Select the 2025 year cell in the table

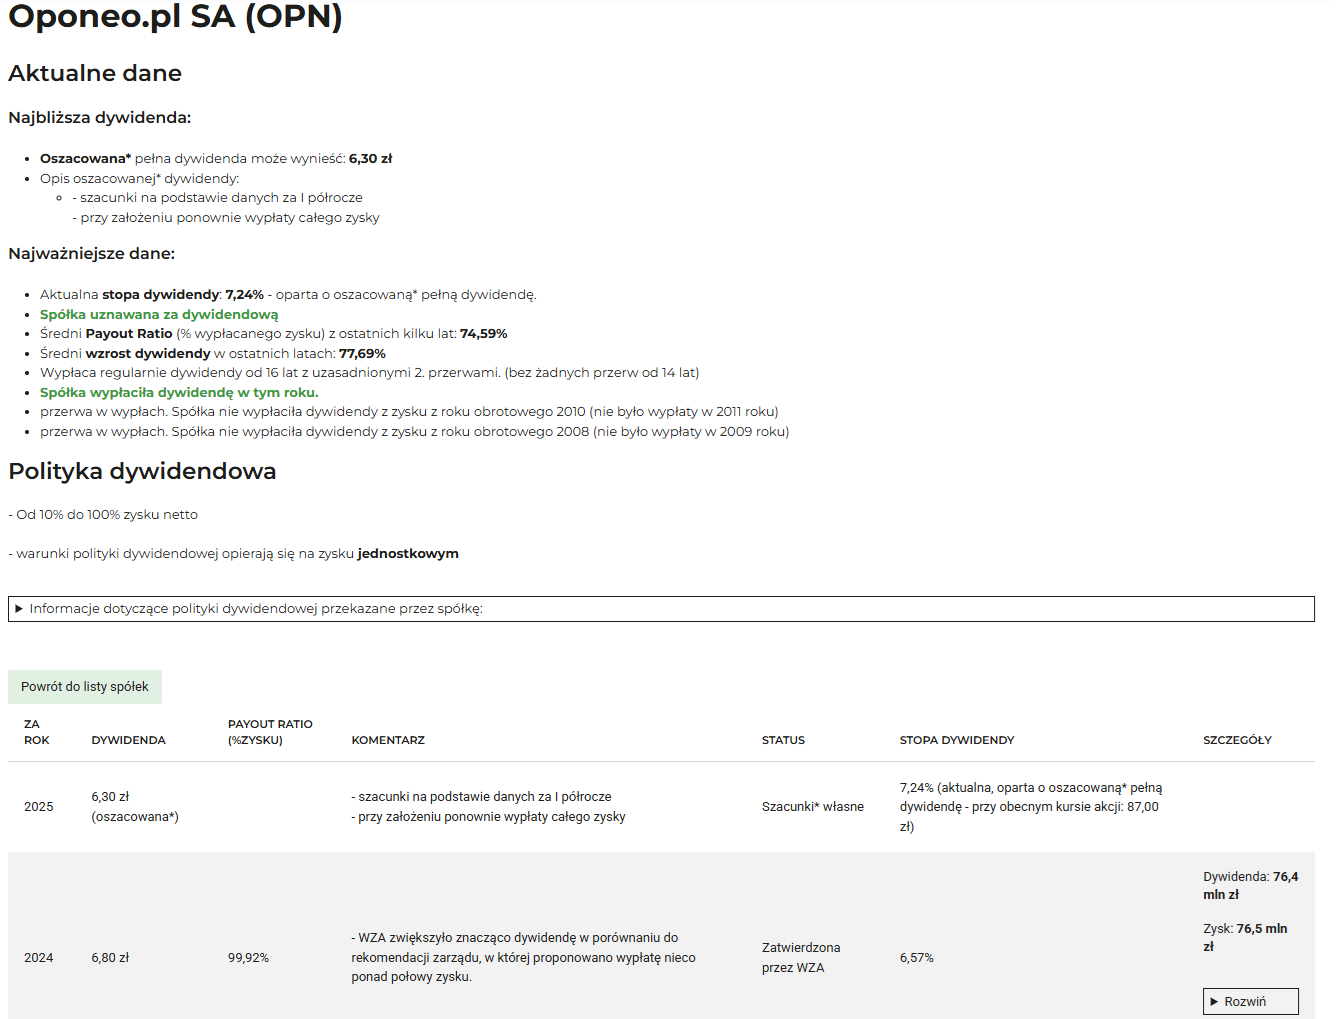39,807
